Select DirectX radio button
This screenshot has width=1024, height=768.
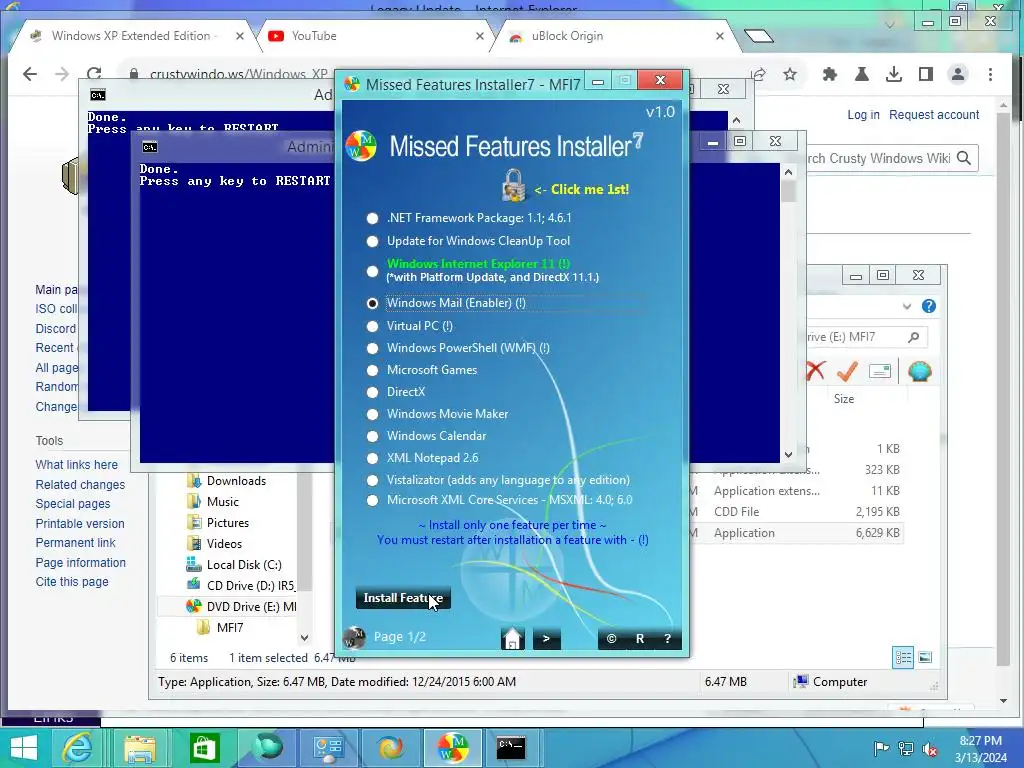click(372, 392)
